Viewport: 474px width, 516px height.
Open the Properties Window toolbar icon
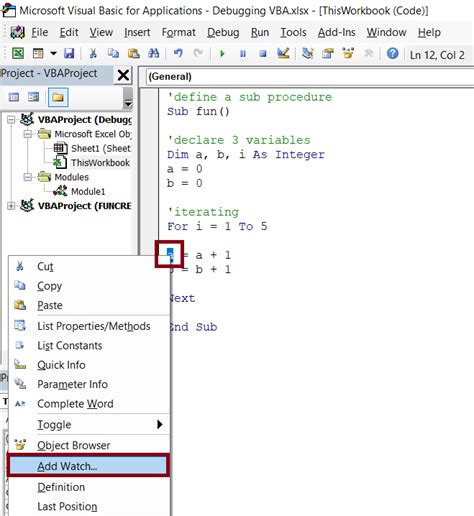328,53
